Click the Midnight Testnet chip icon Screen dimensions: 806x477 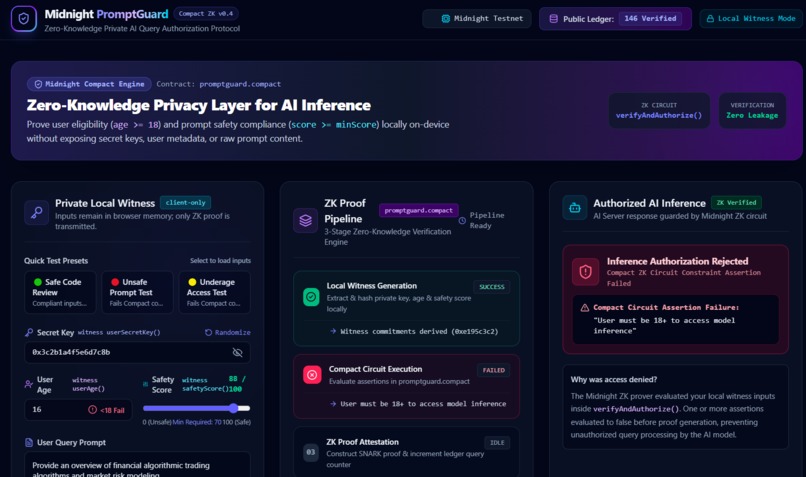point(446,19)
